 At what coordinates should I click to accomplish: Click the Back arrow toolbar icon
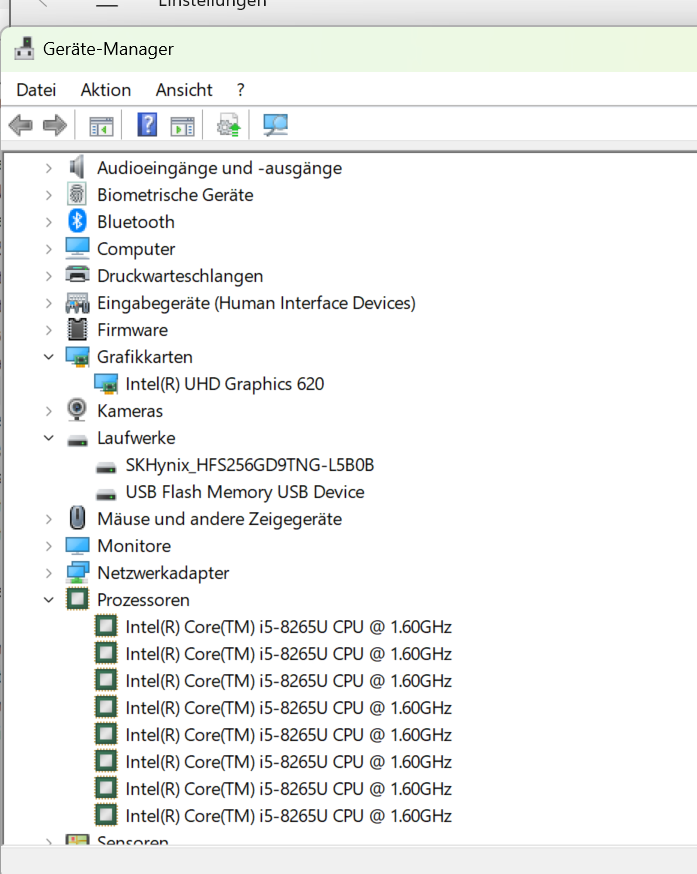(21, 125)
